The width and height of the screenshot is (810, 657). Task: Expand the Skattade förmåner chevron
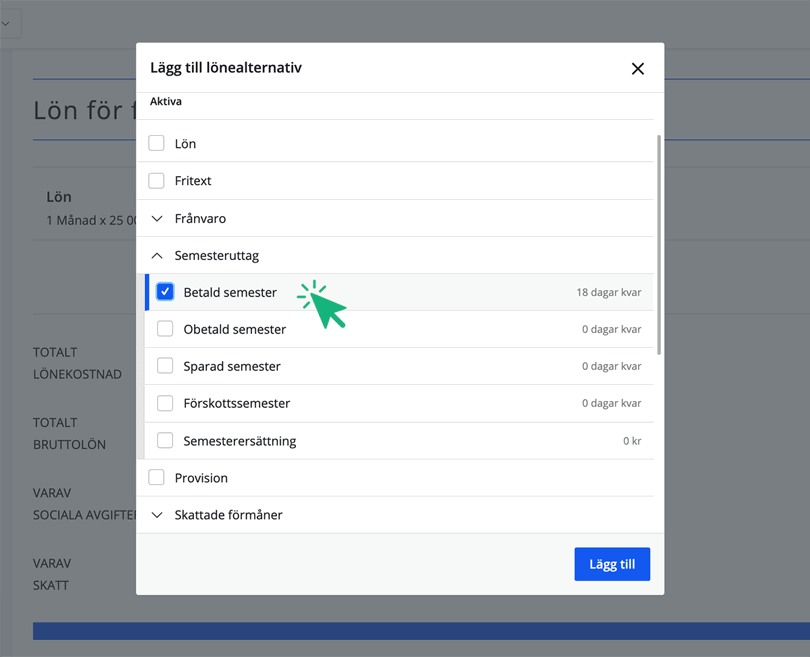click(157, 515)
